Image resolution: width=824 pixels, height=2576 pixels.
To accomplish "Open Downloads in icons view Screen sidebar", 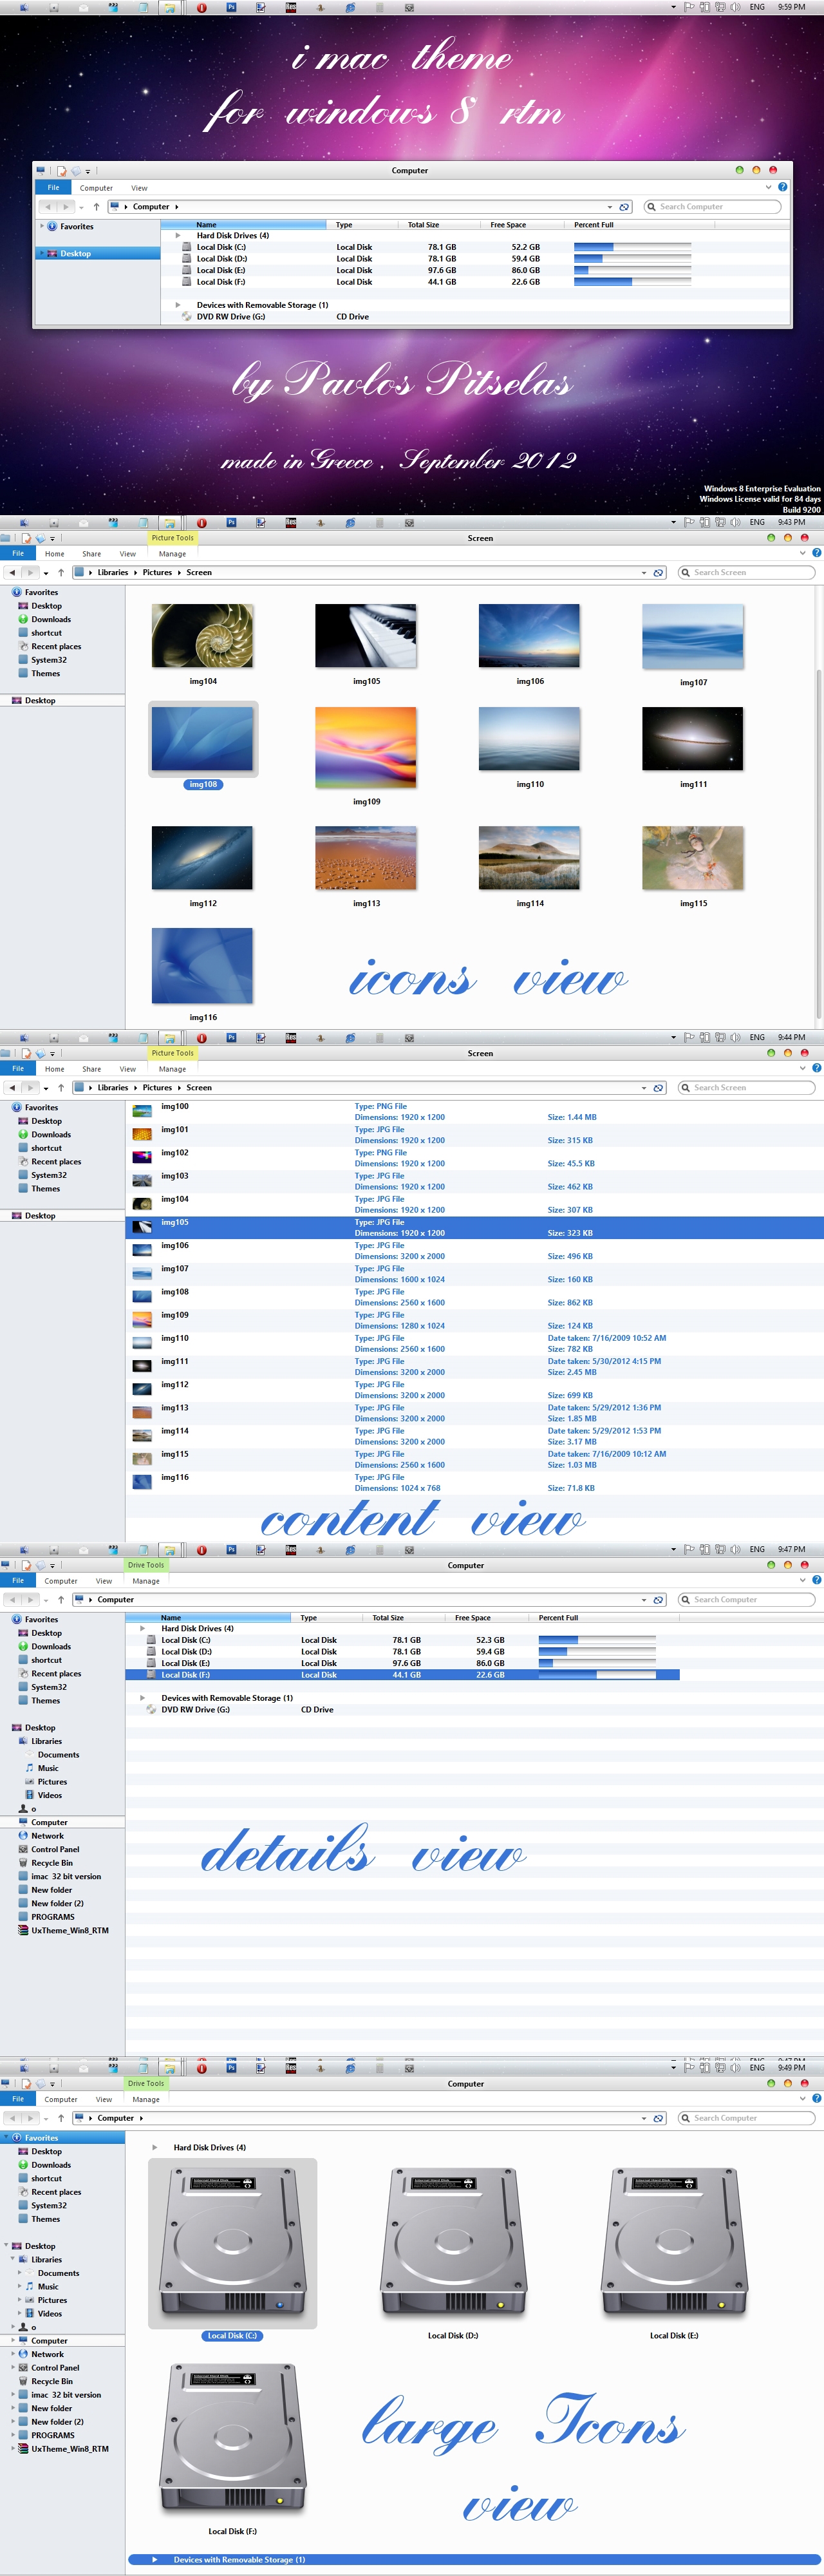I will coord(50,620).
